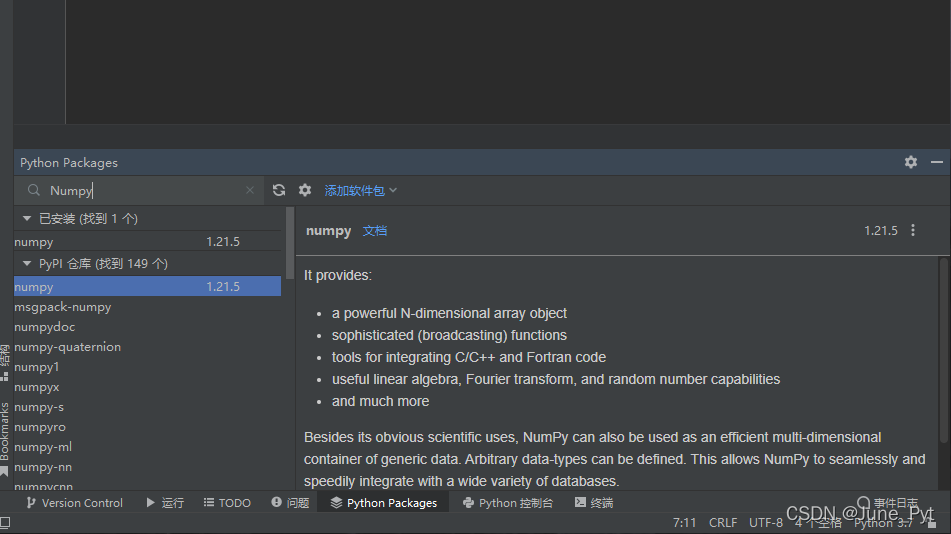Open the numpy 1.21.5 version dropdown in details
The width and height of the screenshot is (951, 534).
[881, 231]
